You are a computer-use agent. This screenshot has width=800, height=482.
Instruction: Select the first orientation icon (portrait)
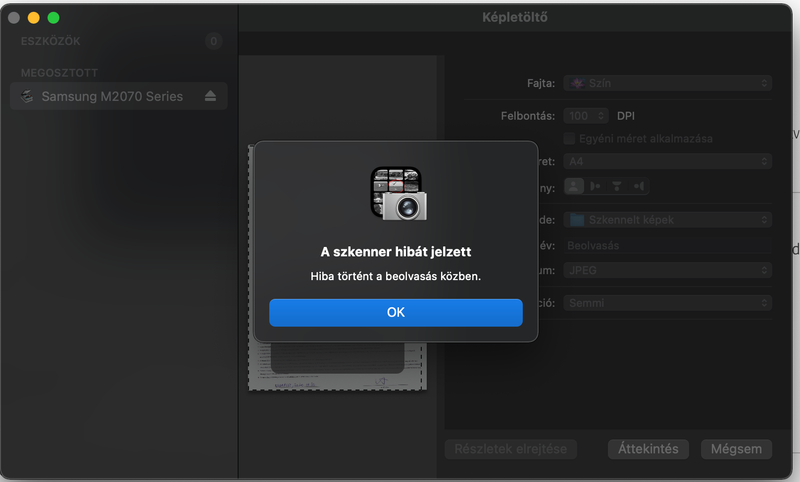pos(574,186)
